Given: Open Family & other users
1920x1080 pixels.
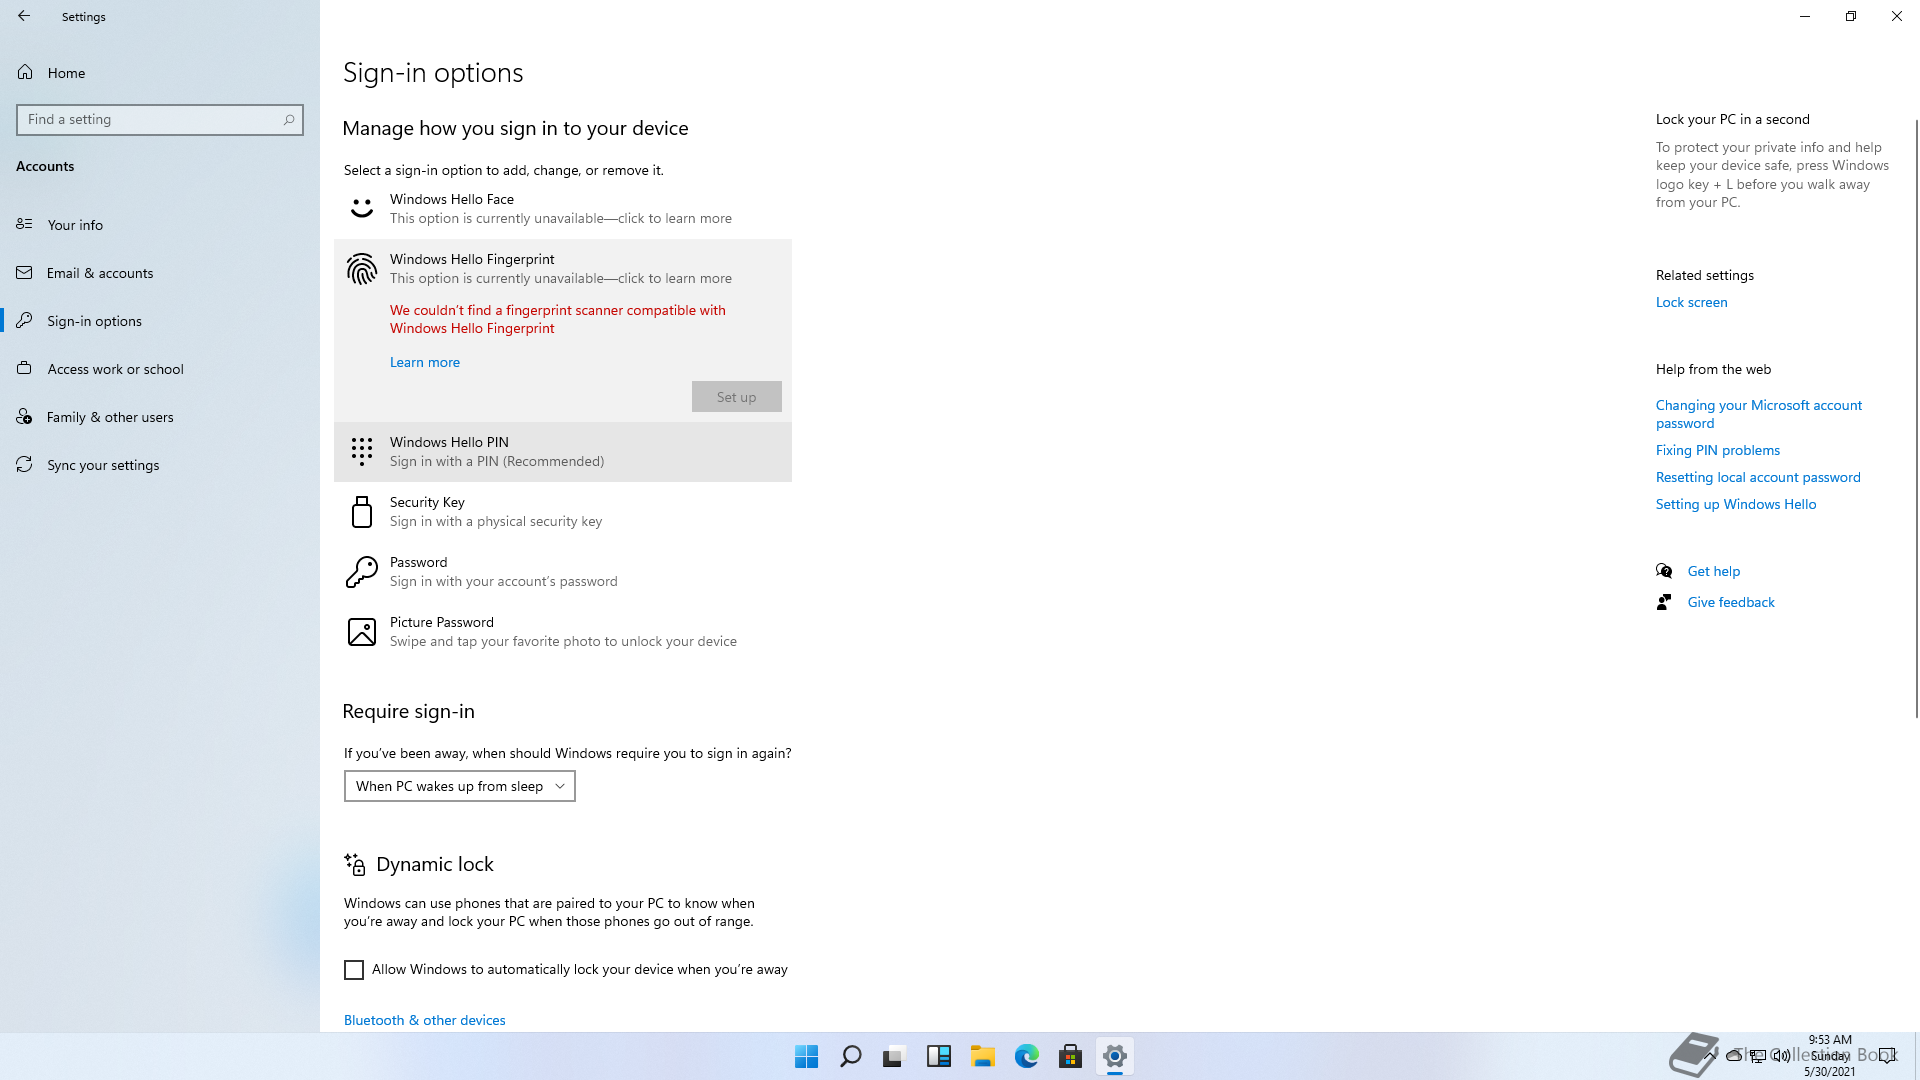Looking at the screenshot, I should [160, 417].
